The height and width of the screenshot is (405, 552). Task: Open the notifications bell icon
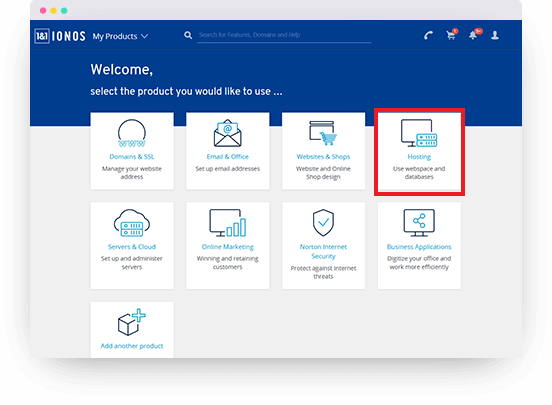[475, 34]
